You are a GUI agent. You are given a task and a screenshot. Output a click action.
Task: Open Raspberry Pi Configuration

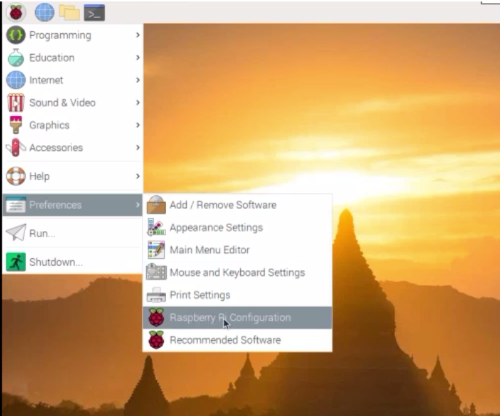pyautogui.click(x=237, y=317)
